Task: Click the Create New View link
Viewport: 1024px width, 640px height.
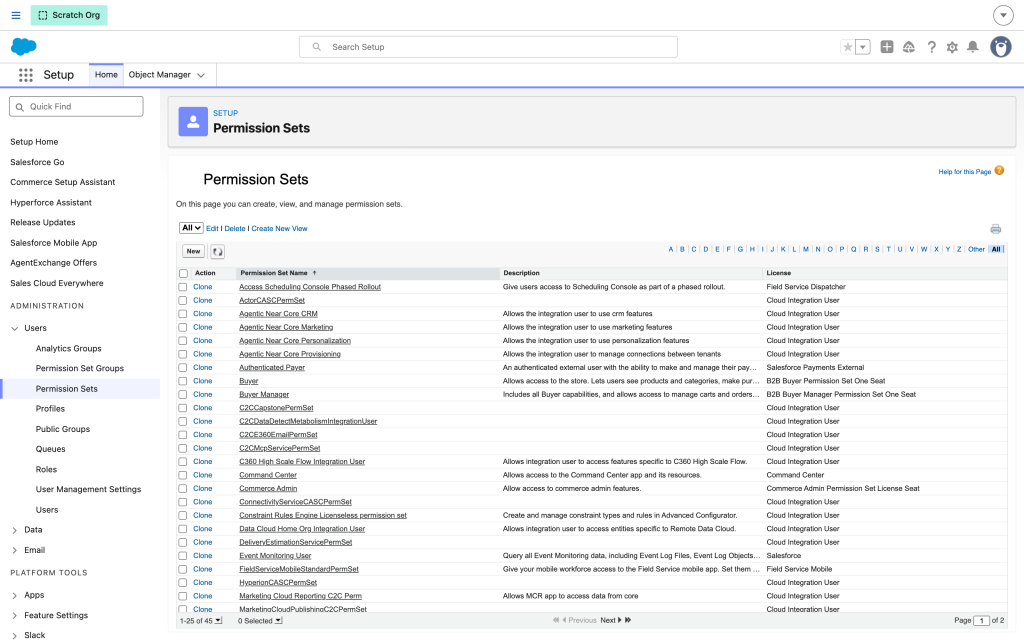Action: click(x=279, y=229)
